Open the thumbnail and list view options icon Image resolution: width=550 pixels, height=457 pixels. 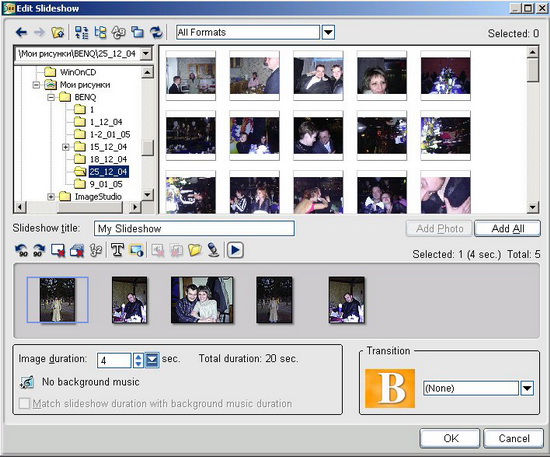pyautogui.click(x=82, y=33)
